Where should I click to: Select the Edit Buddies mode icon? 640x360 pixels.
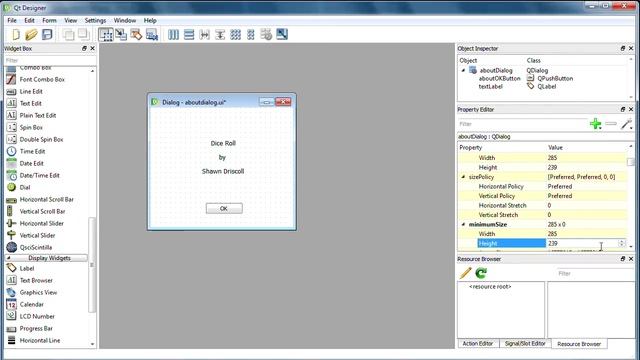pyautogui.click(x=136, y=35)
